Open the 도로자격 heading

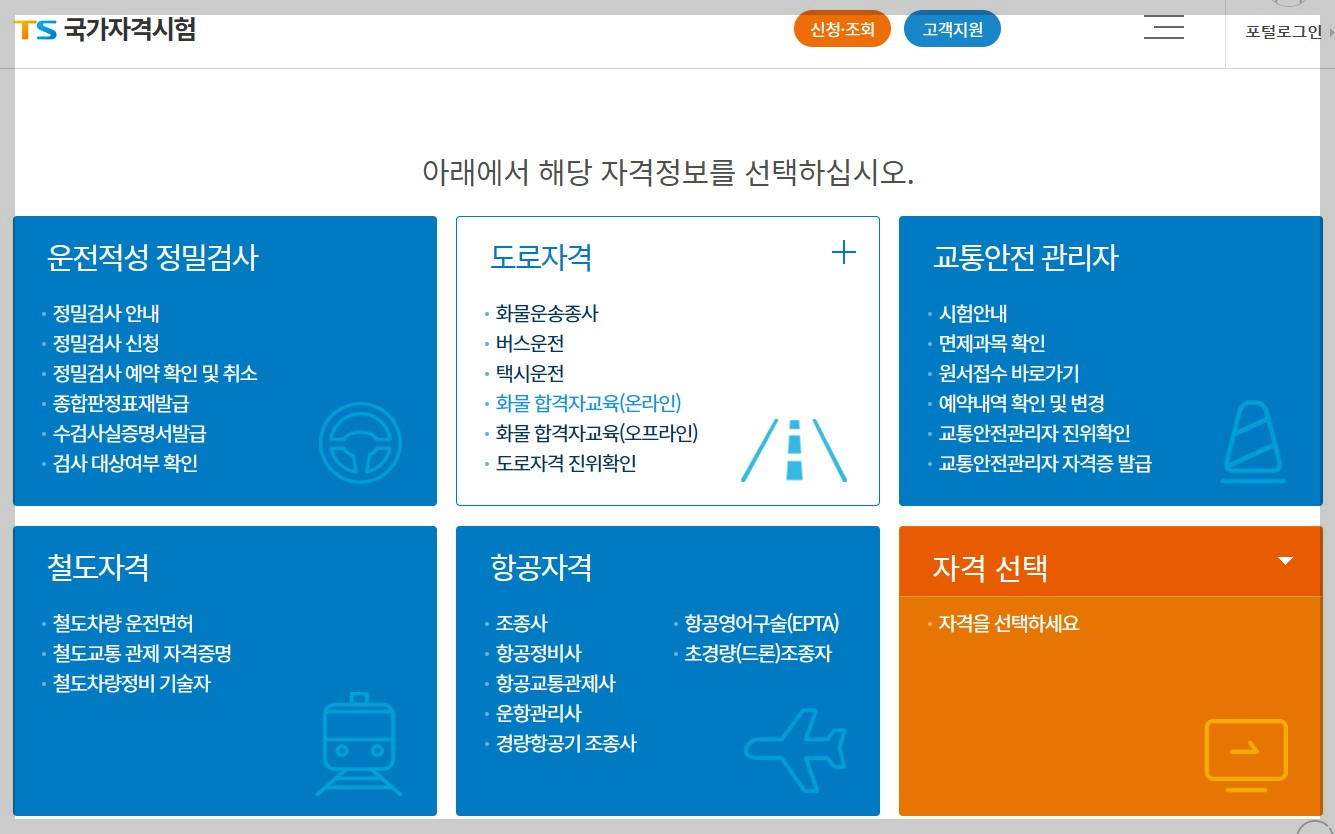[541, 258]
